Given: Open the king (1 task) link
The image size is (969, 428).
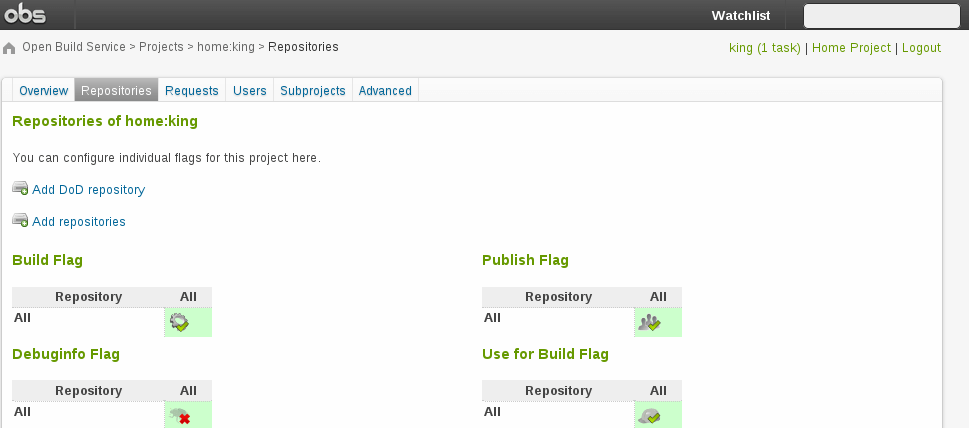Looking at the screenshot, I should click(765, 48).
